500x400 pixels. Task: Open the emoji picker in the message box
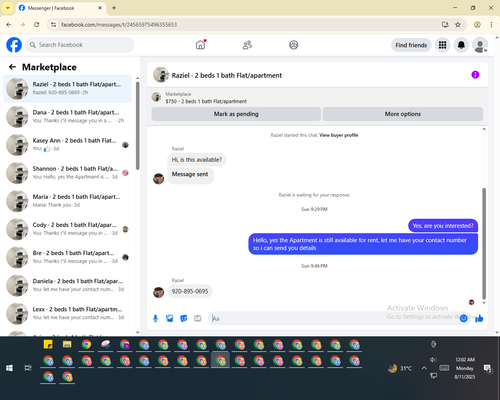pos(463,319)
